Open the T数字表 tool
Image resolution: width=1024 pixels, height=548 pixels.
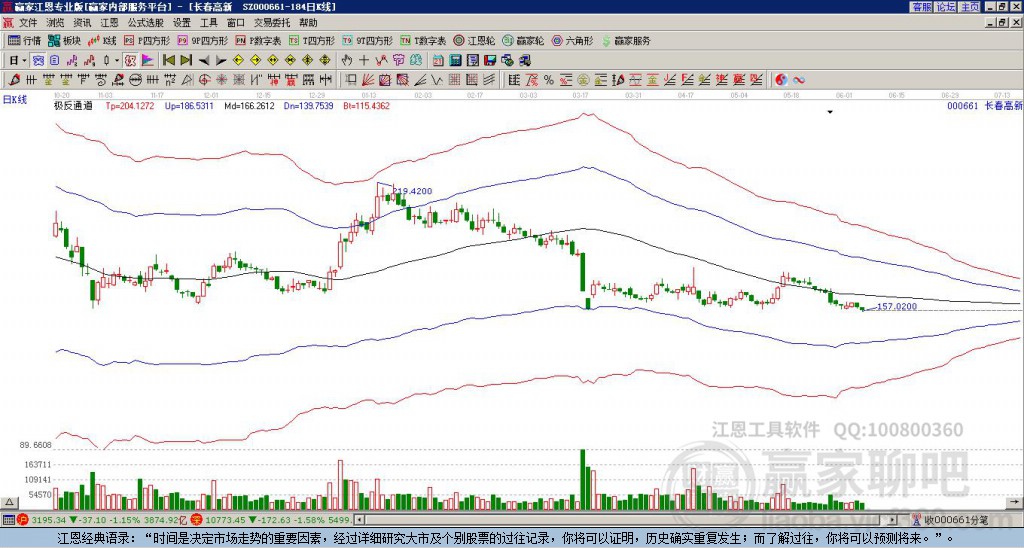tap(423, 40)
